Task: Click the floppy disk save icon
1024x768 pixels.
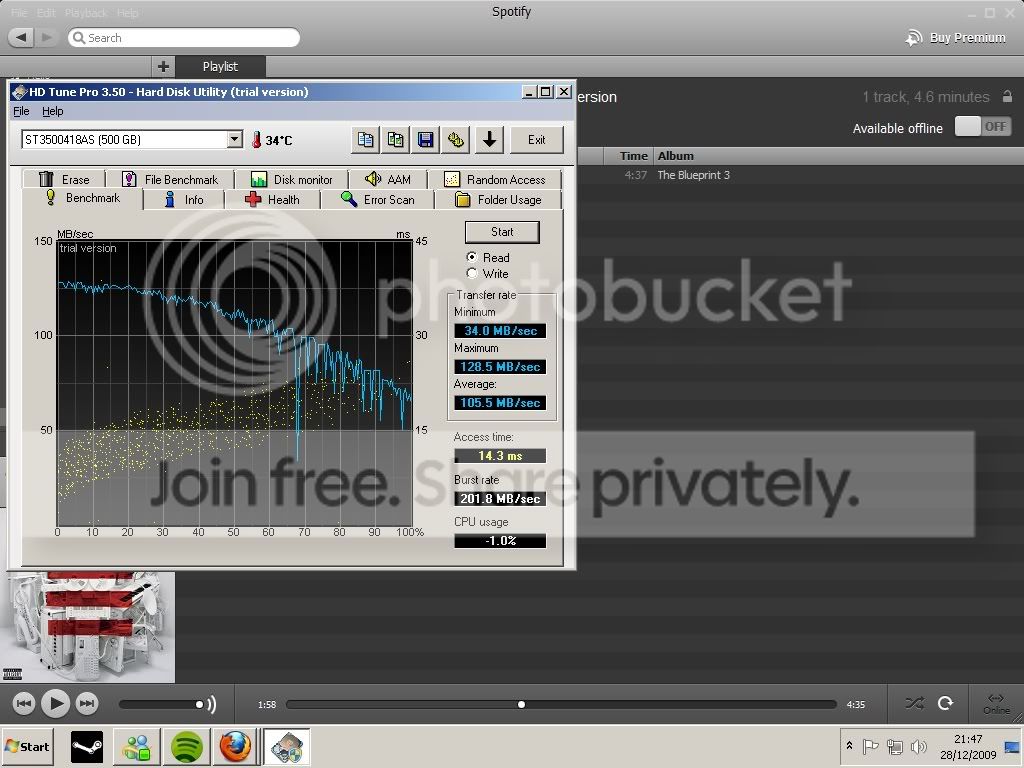Action: coord(426,140)
